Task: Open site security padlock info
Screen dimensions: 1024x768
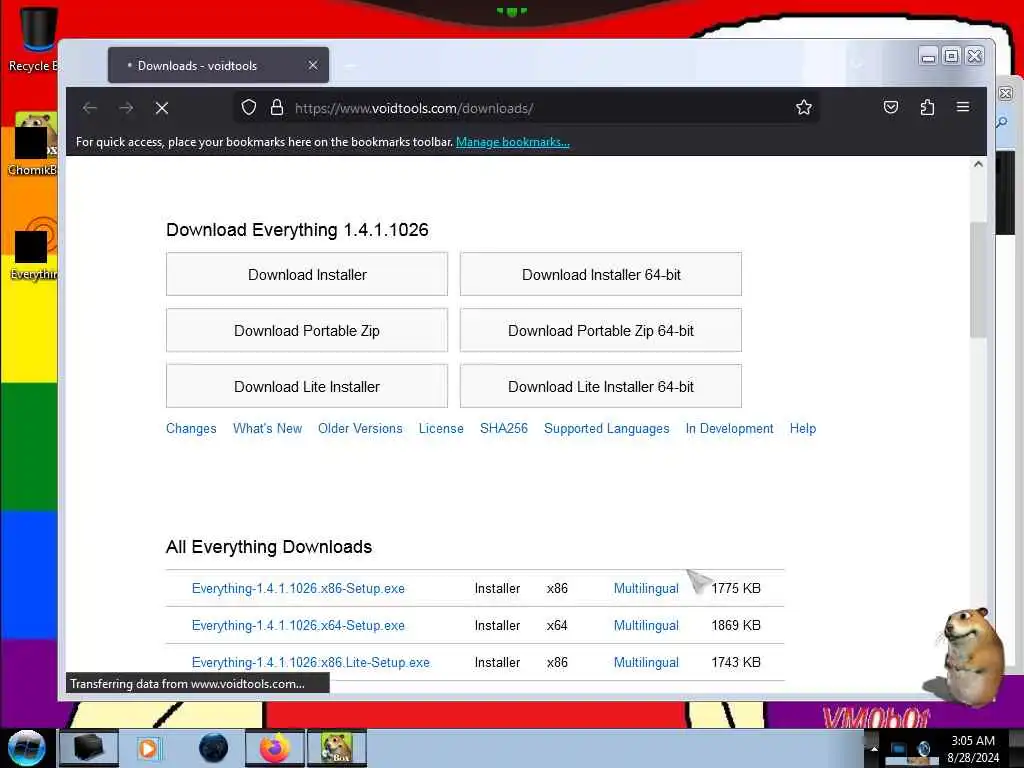Action: [277, 108]
